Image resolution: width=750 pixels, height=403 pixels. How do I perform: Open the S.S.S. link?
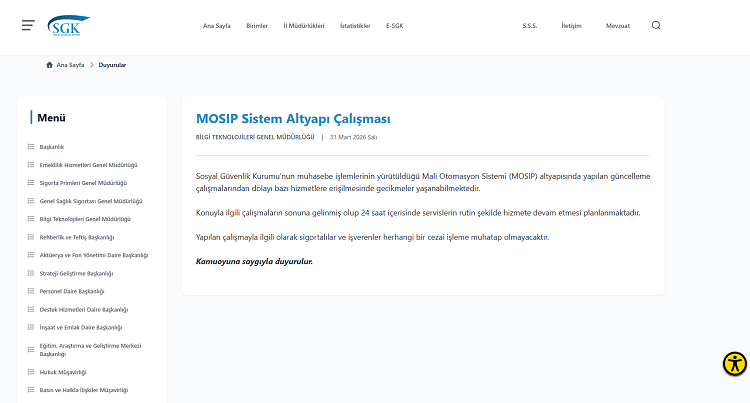[530, 26]
